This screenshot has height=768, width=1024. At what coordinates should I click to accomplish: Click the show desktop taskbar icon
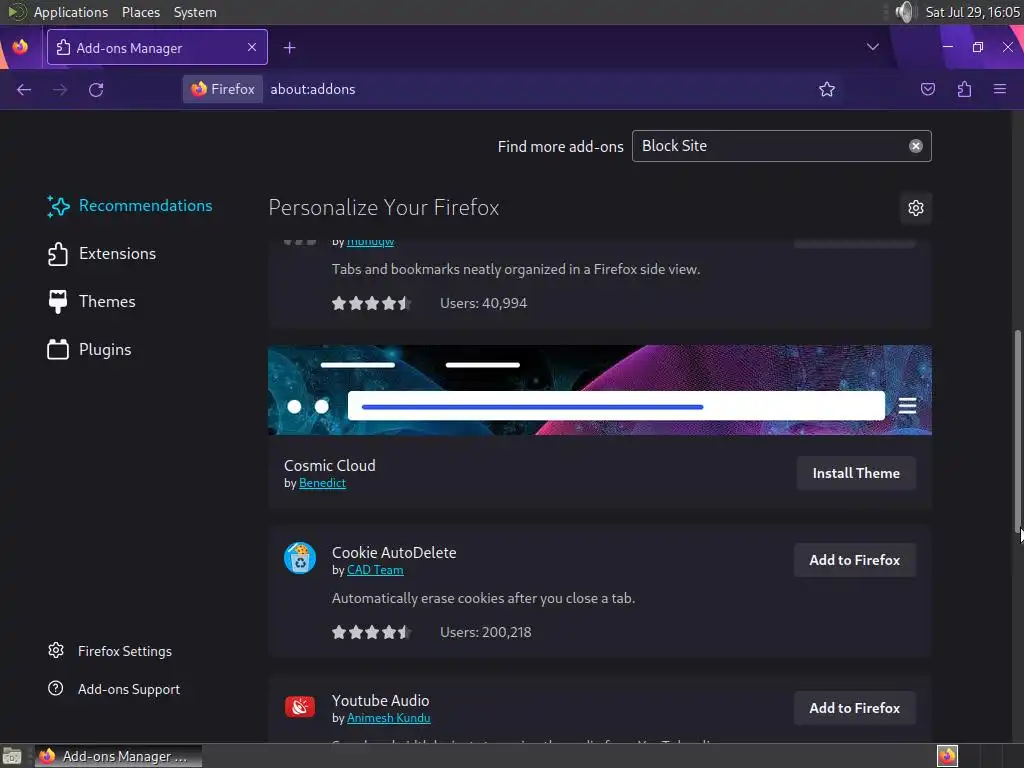[12, 756]
